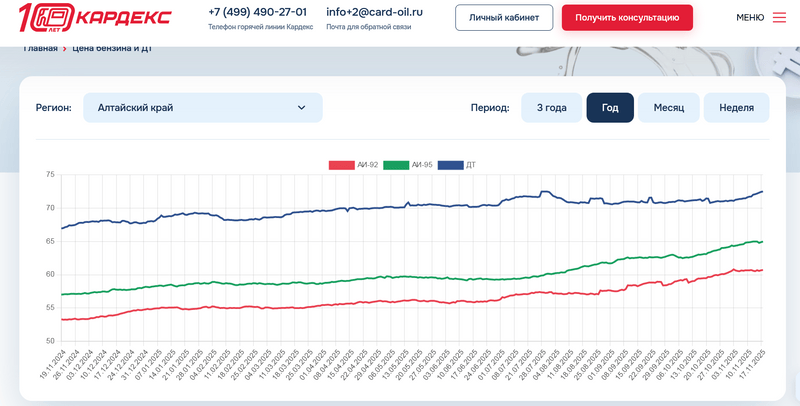Viewport: 800px width, 406px height.
Task: Open the hamburger menu icon
Action: pyautogui.click(x=779, y=18)
